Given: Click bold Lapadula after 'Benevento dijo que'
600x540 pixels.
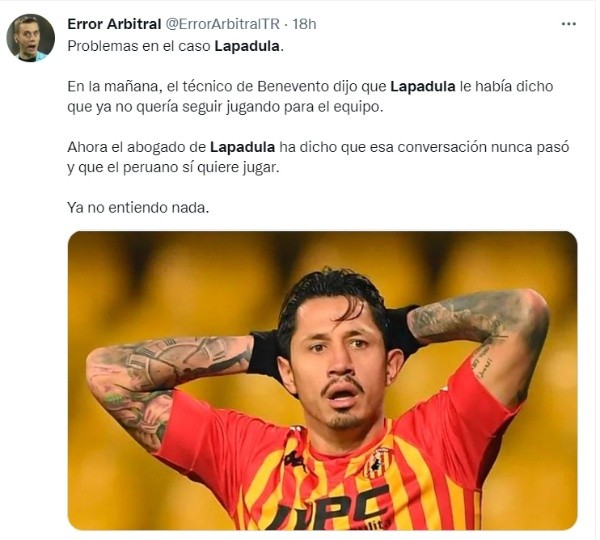Looking at the screenshot, I should [423, 86].
